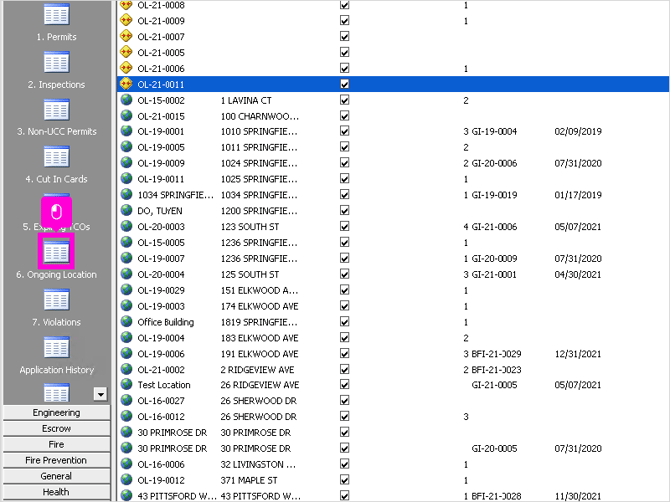Click the globe icon beside Test Location
Screen dimensions: 670x502
click(x=126, y=384)
